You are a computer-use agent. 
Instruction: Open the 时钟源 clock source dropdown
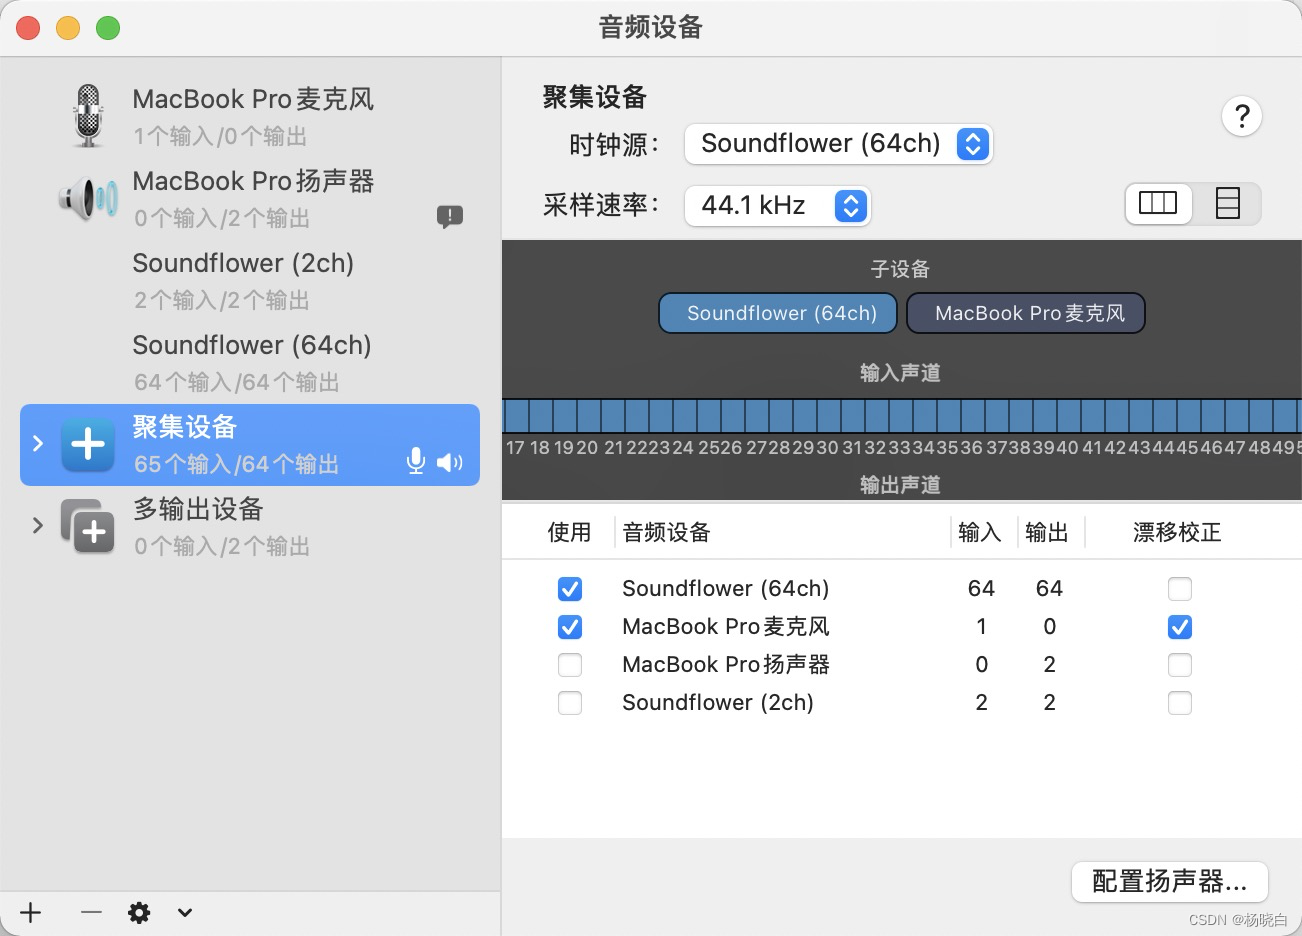tap(838, 144)
